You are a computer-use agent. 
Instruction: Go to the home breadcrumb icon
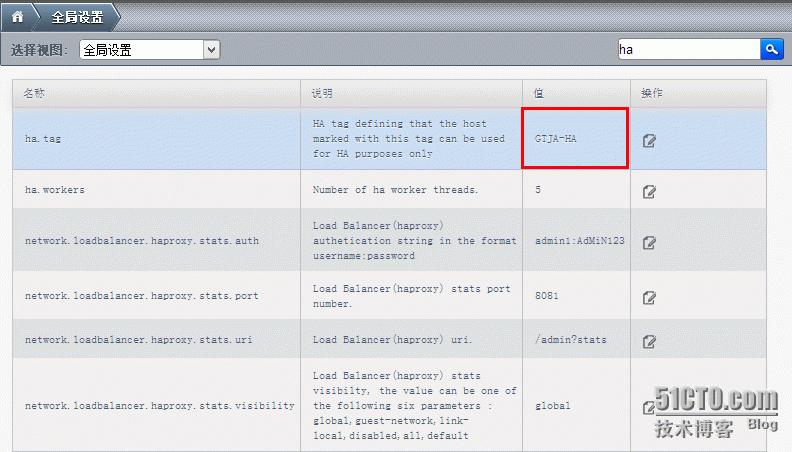pyautogui.click(x=18, y=17)
